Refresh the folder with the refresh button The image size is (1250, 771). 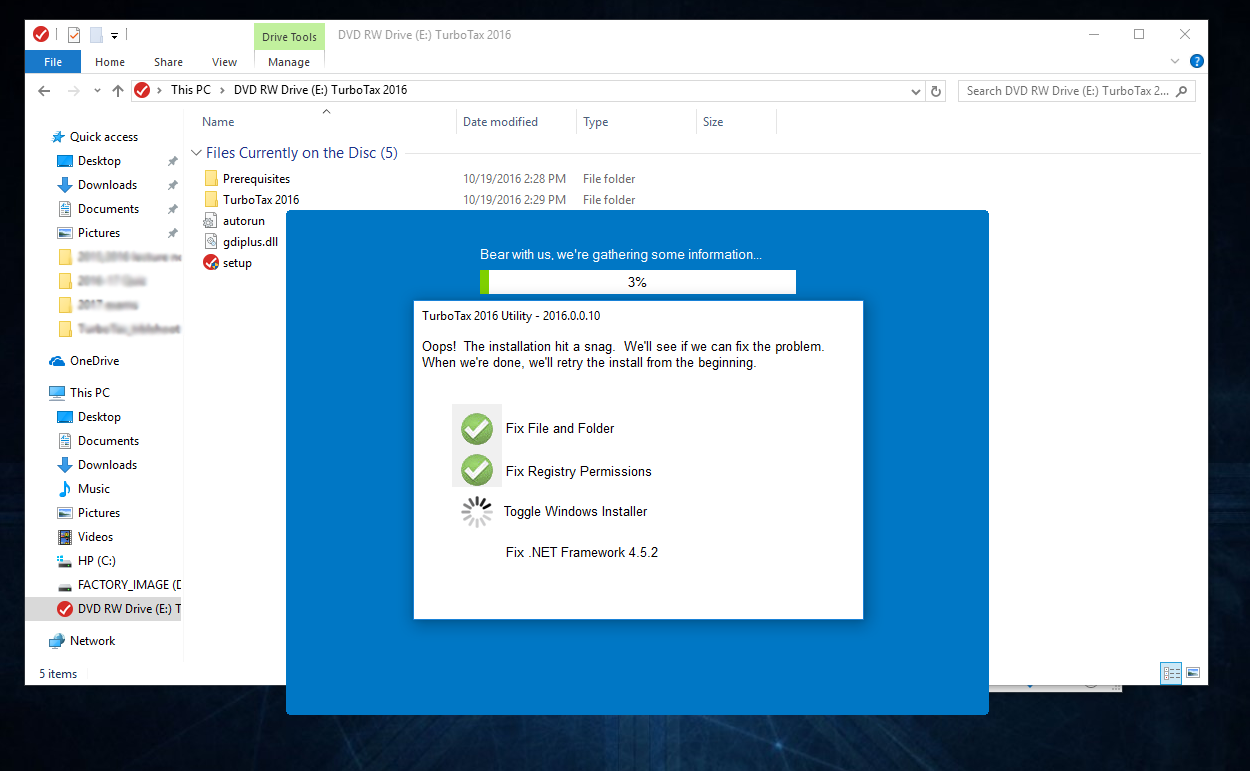[x=936, y=91]
